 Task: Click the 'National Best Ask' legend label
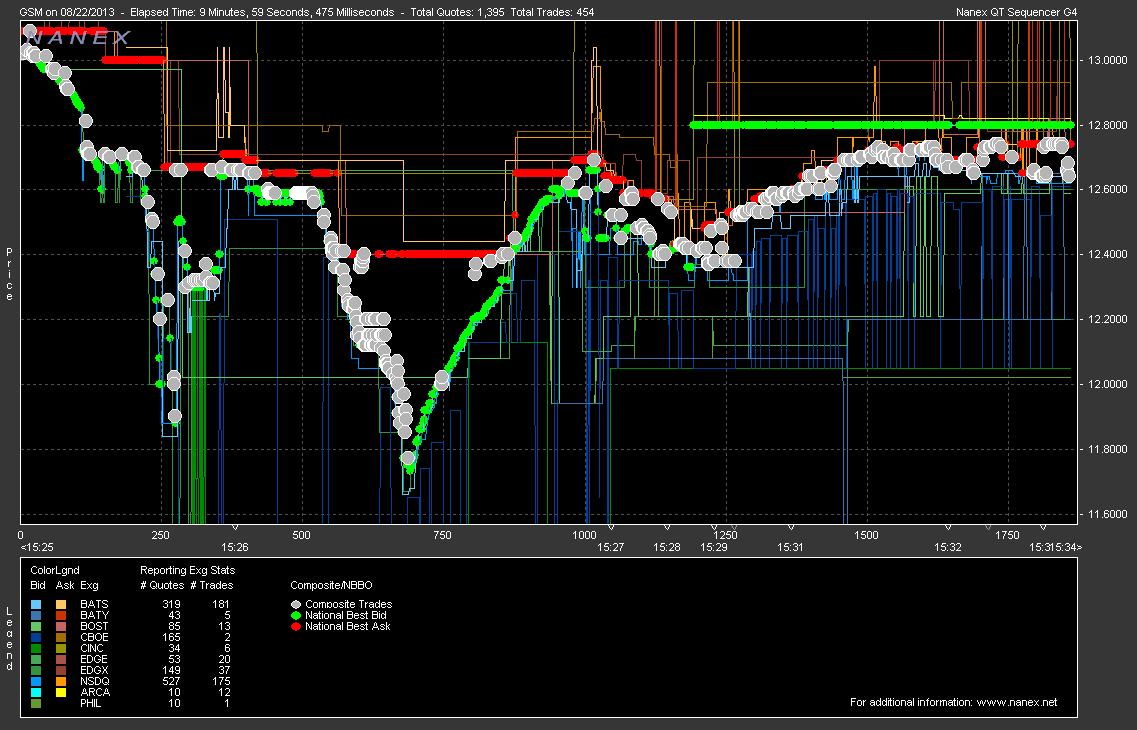click(347, 626)
